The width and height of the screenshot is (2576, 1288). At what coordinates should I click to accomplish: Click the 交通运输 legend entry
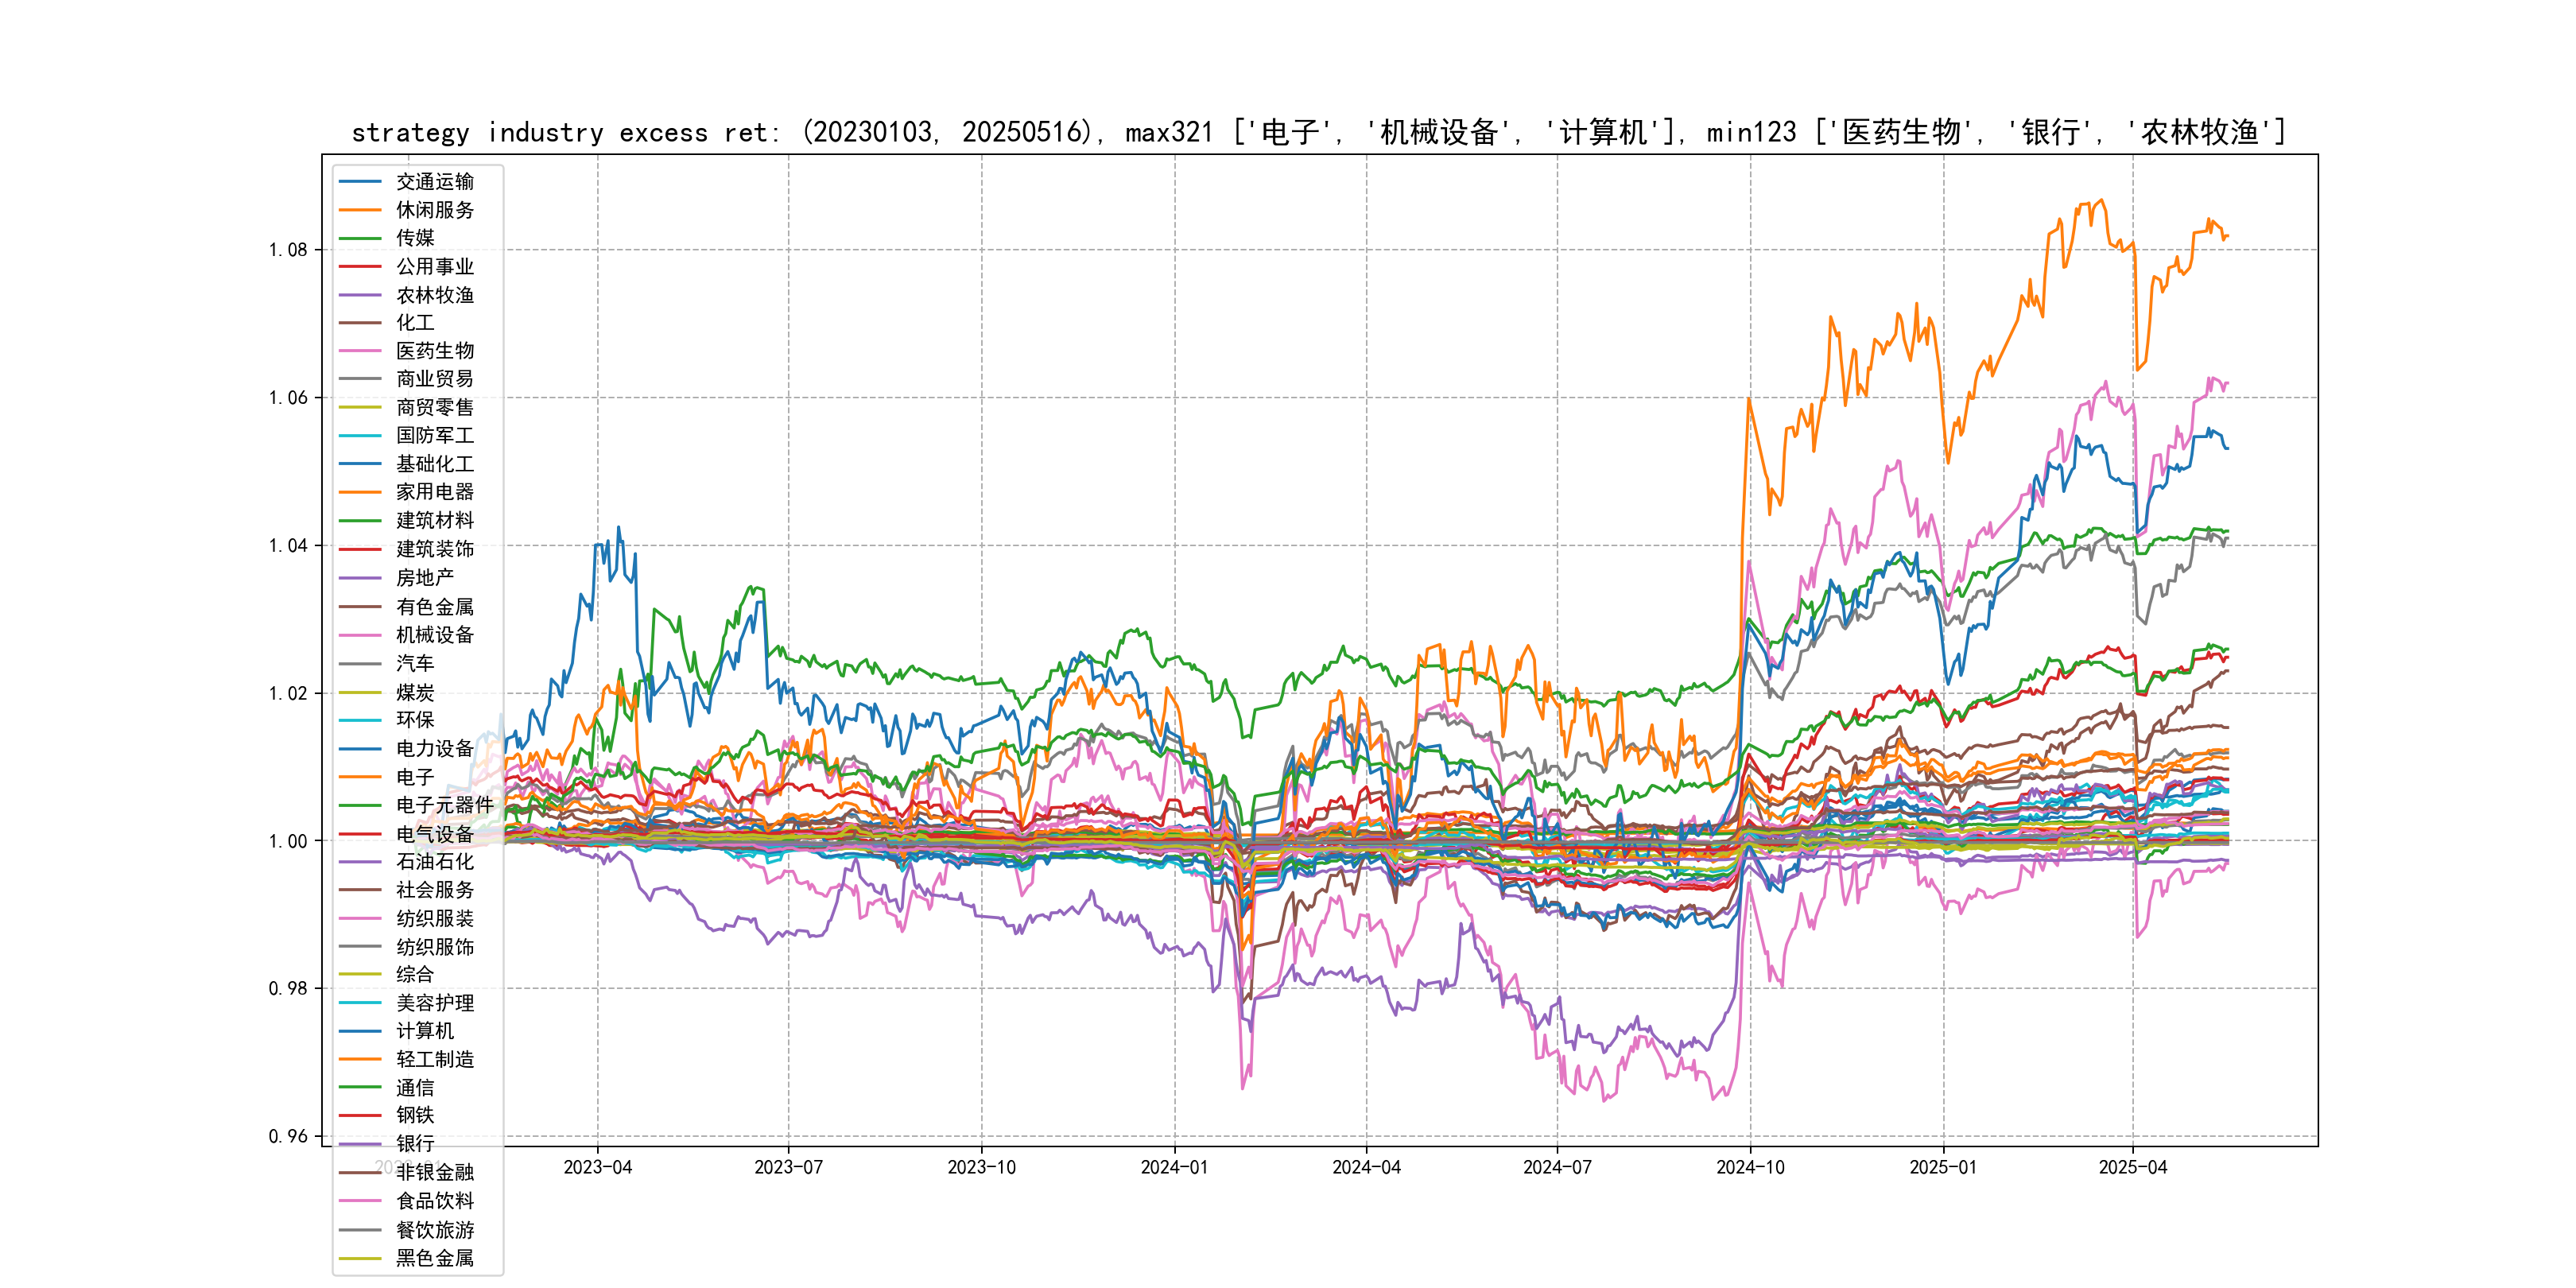434,181
